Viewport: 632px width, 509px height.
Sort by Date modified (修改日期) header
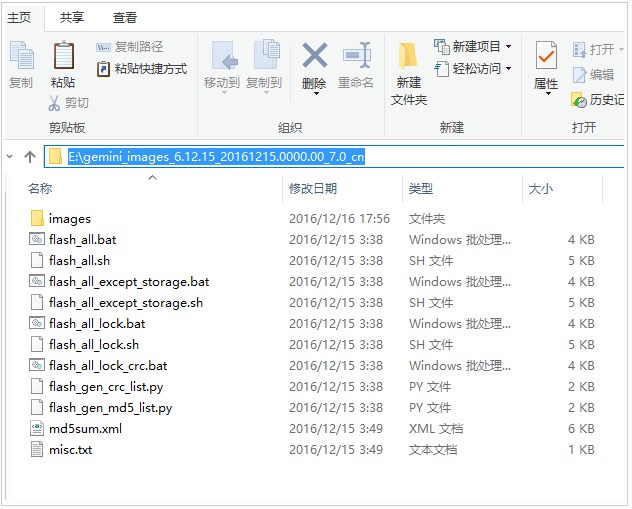point(313,189)
